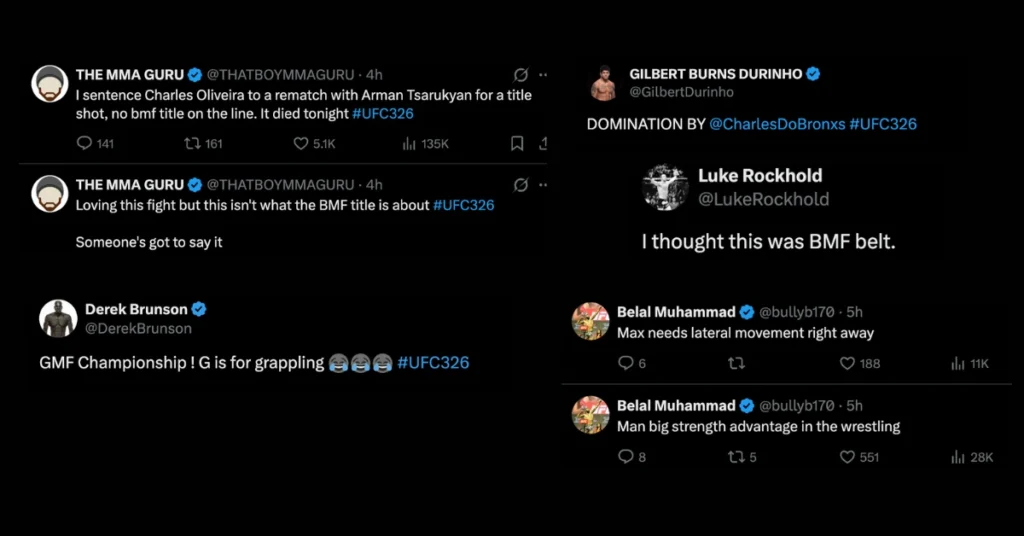Click the @DerekBrunson handle
The width and height of the screenshot is (1024, 536).
tap(138, 328)
